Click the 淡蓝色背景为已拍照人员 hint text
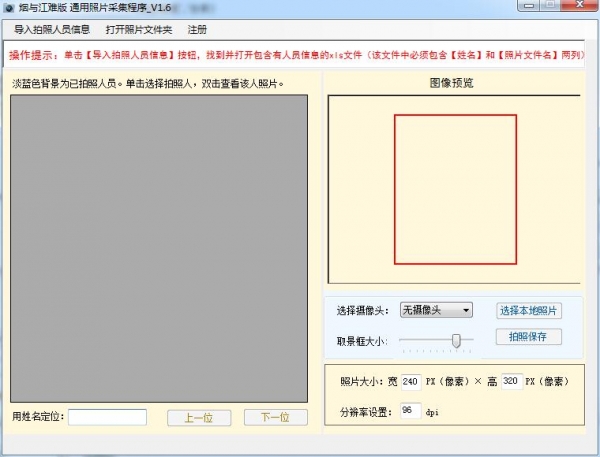 tap(148, 83)
